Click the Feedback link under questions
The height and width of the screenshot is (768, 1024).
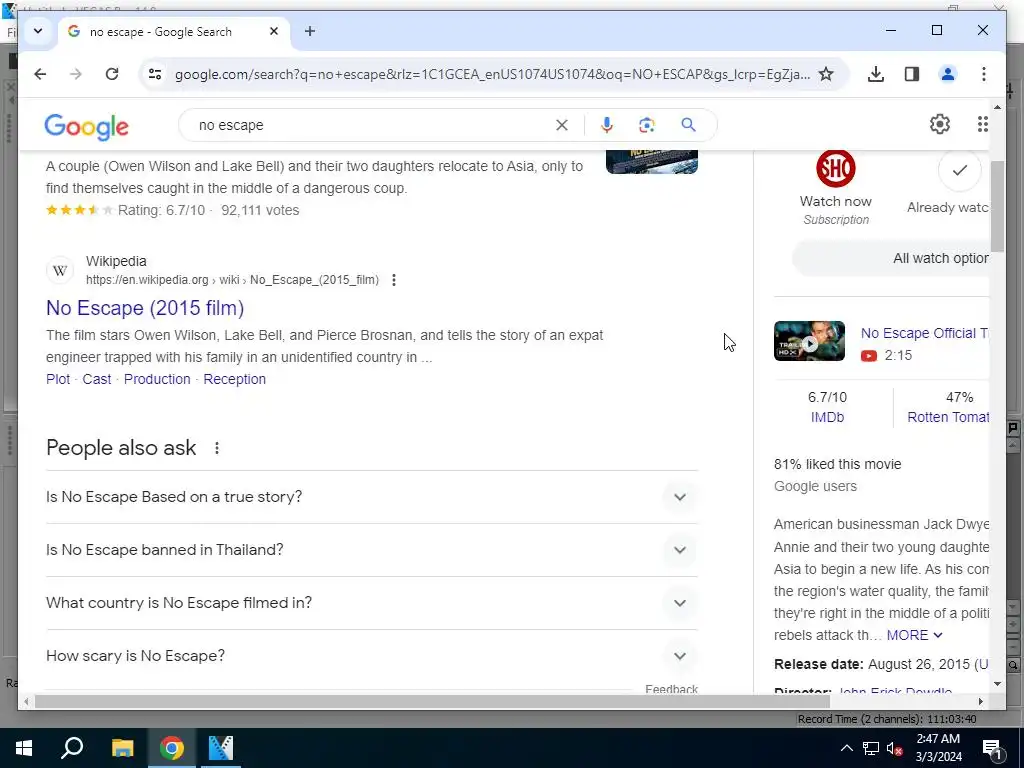coord(671,689)
